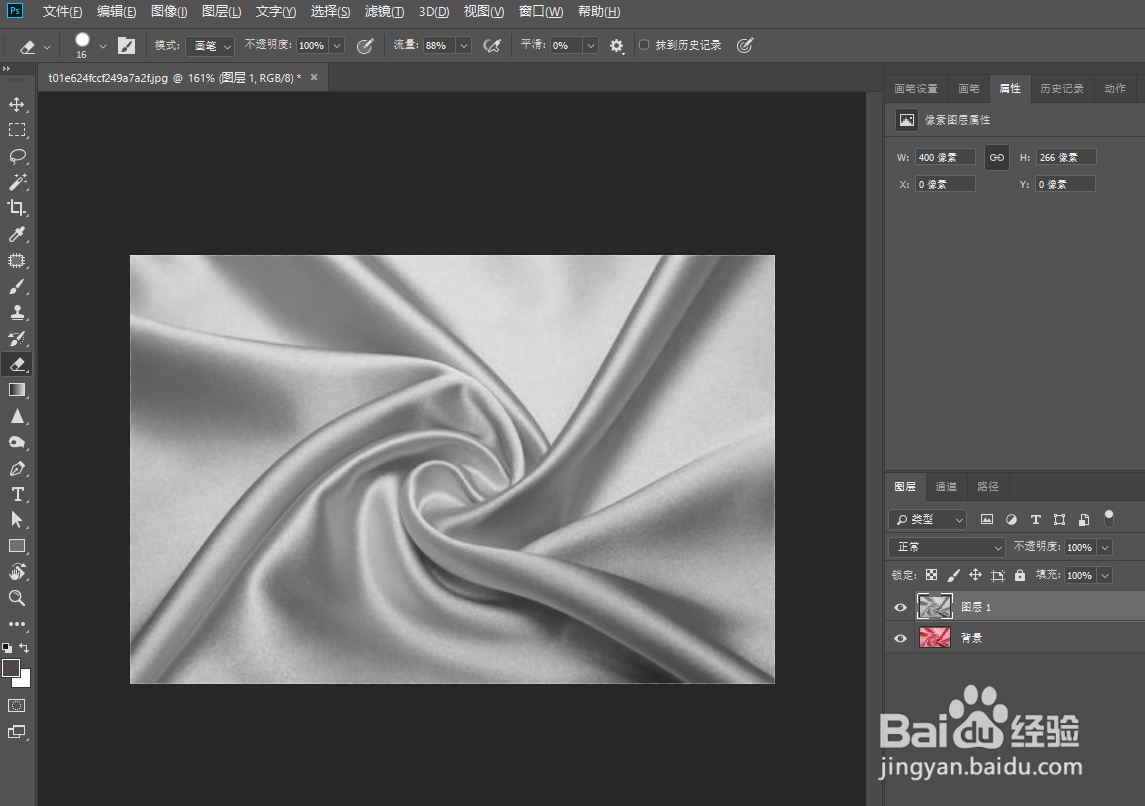Filter for type layers
Image resolution: width=1145 pixels, height=806 pixels.
click(x=1035, y=519)
